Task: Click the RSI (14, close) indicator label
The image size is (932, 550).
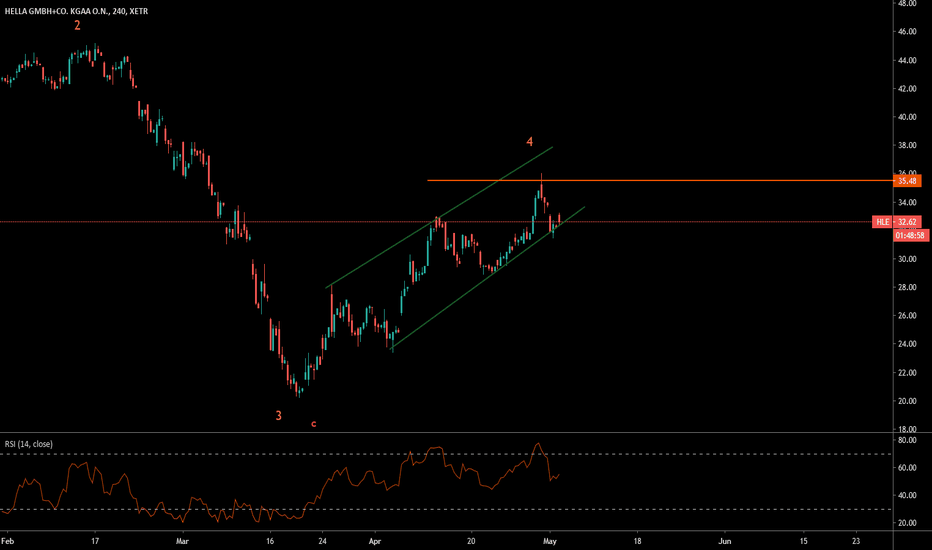Action: [29, 444]
